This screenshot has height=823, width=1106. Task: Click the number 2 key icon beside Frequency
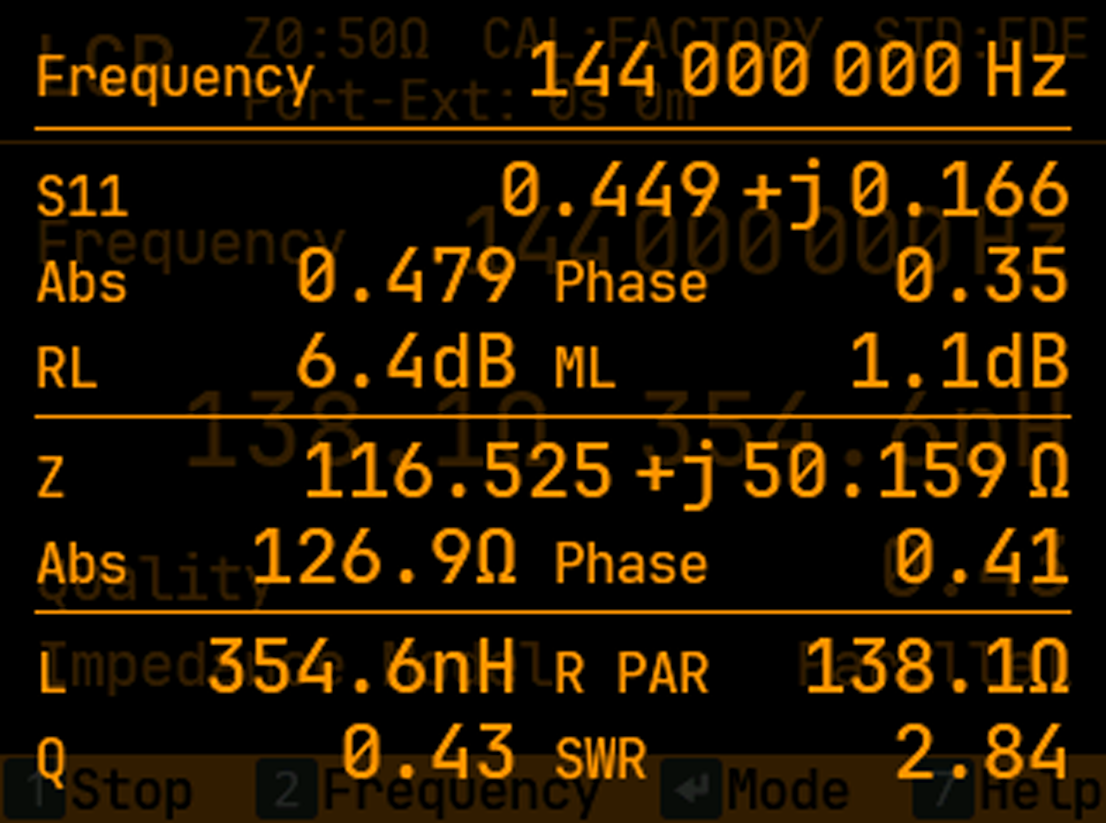pyautogui.click(x=287, y=792)
